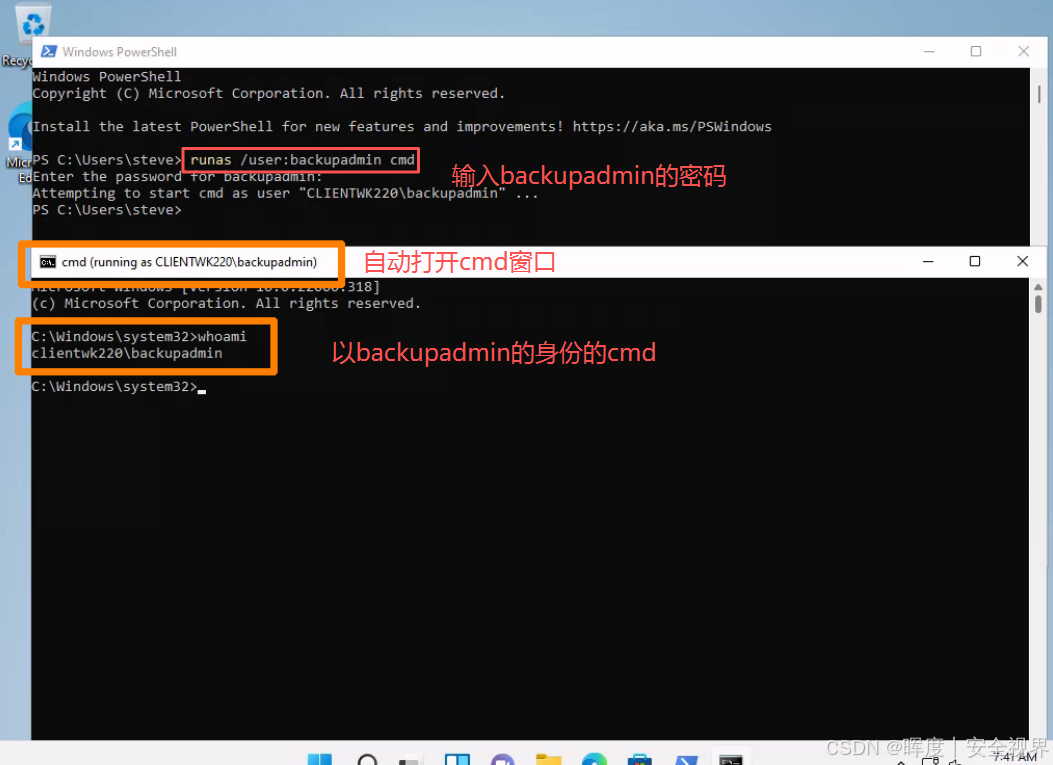1053x765 pixels.
Task: Click the https://aka.ms/PSWindows URL text
Action: pos(672,126)
